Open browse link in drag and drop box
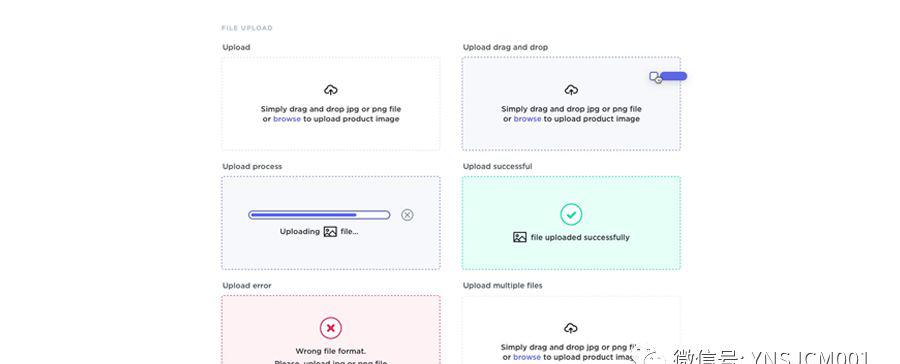Image resolution: width=900 pixels, height=364 pixels. point(527,119)
